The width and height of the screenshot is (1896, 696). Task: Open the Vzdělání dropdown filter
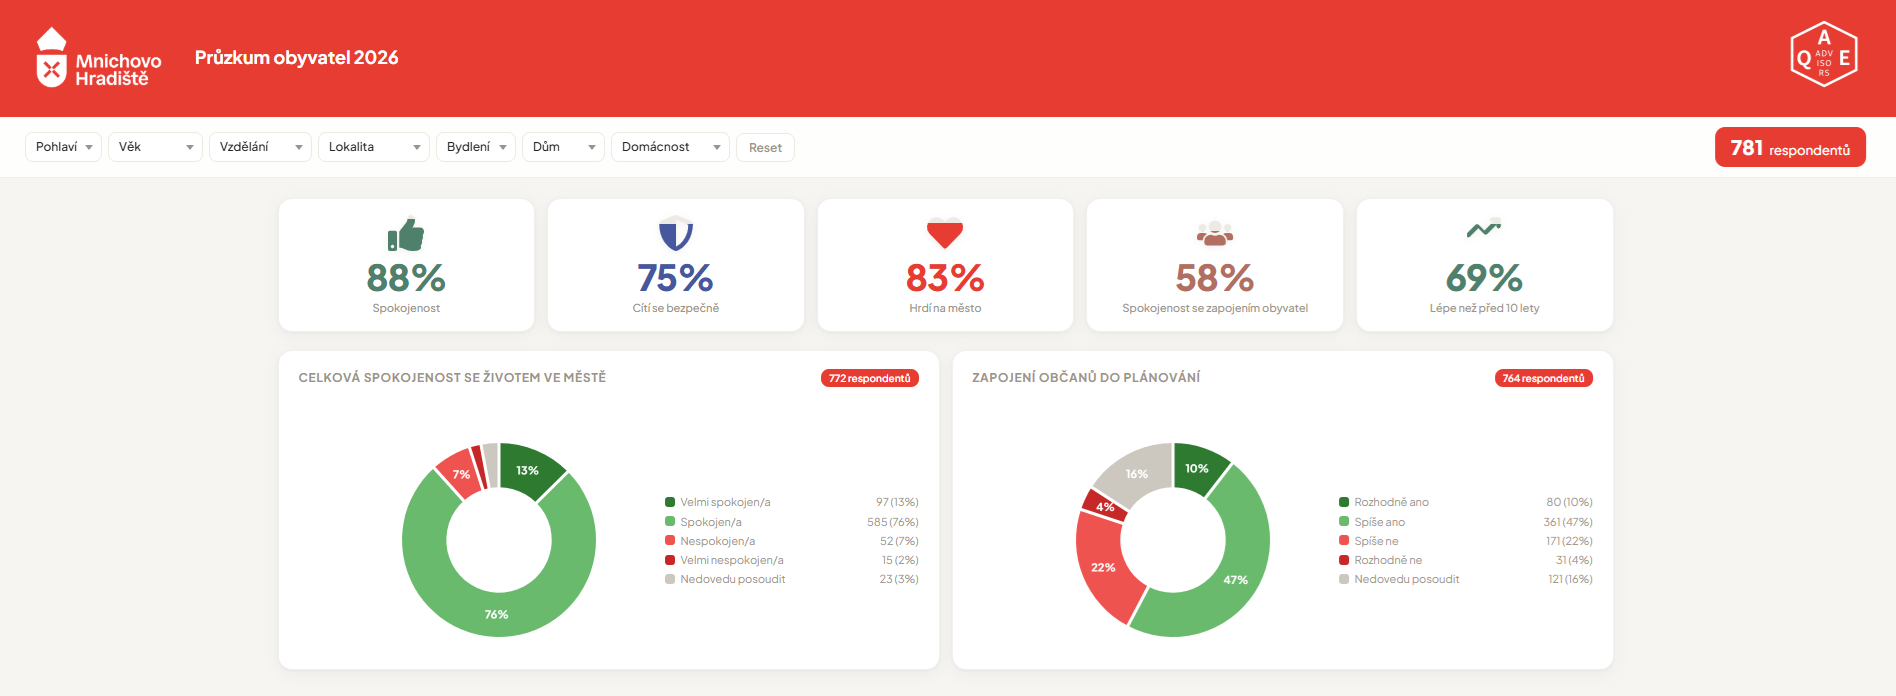(260, 147)
